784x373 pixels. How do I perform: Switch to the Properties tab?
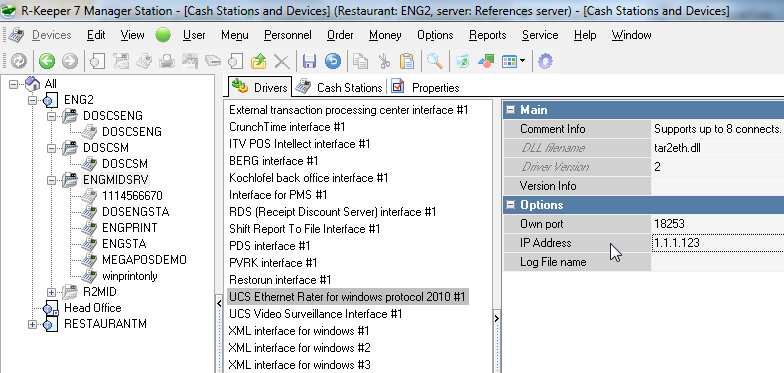[x=426, y=88]
